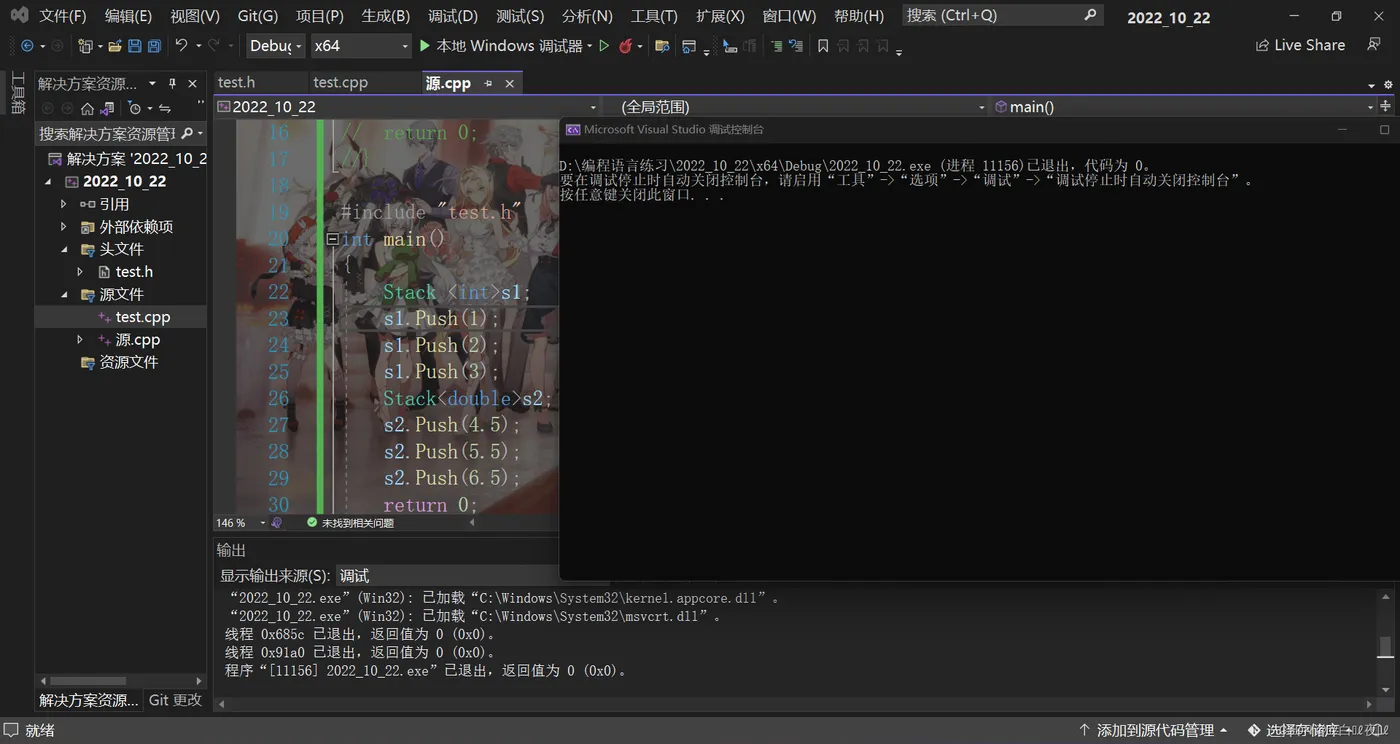The image size is (1400, 744).
Task: Collapse the 头文件 folder
Action: pos(64,250)
